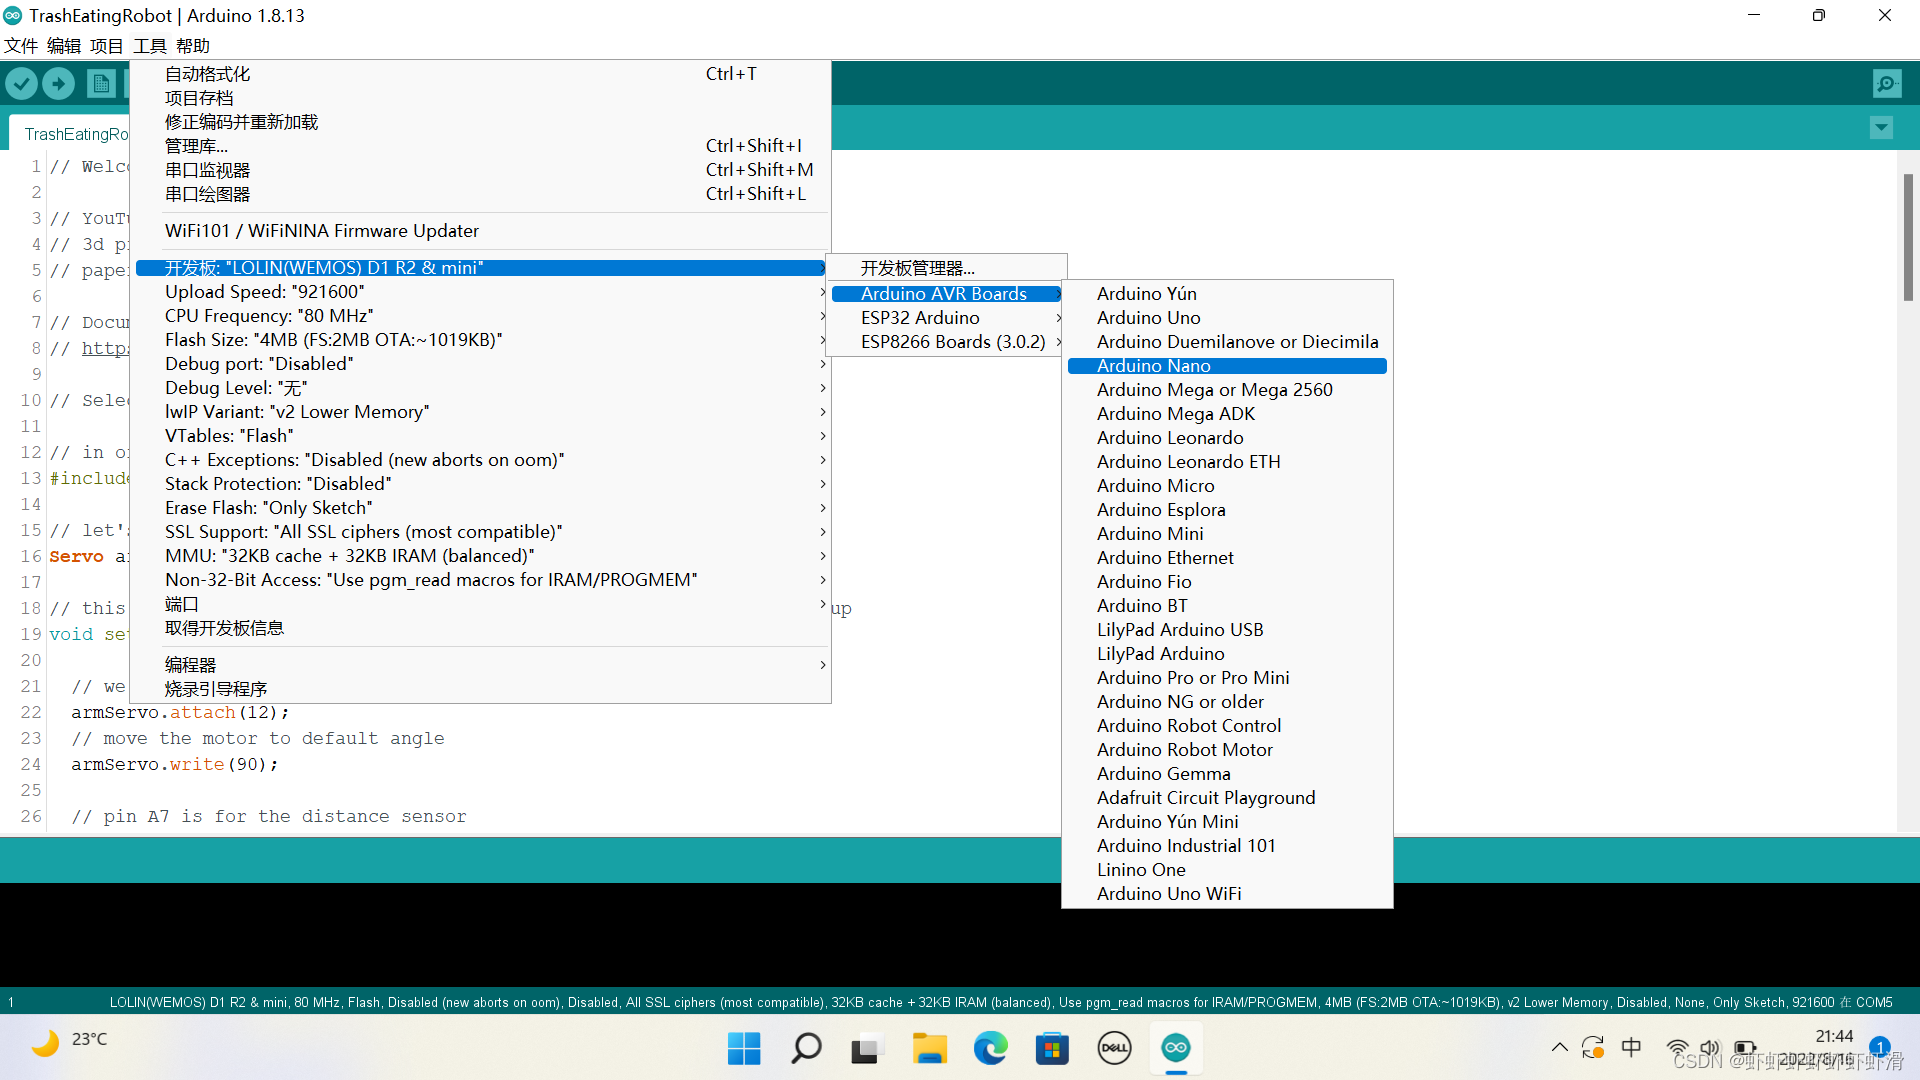Click the weather widget showing 23°C
Screen dimensions: 1920x1080
68,1042
